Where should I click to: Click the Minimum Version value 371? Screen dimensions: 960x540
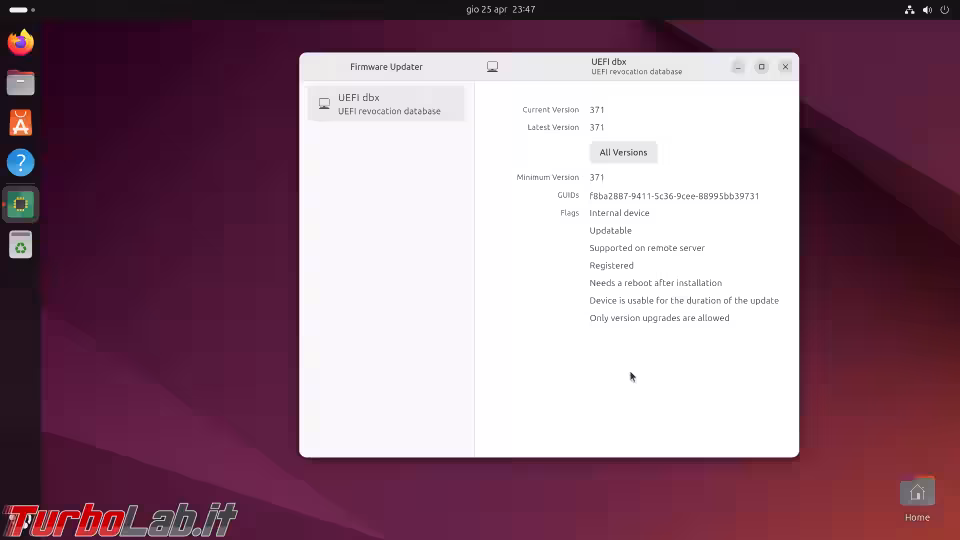597,178
